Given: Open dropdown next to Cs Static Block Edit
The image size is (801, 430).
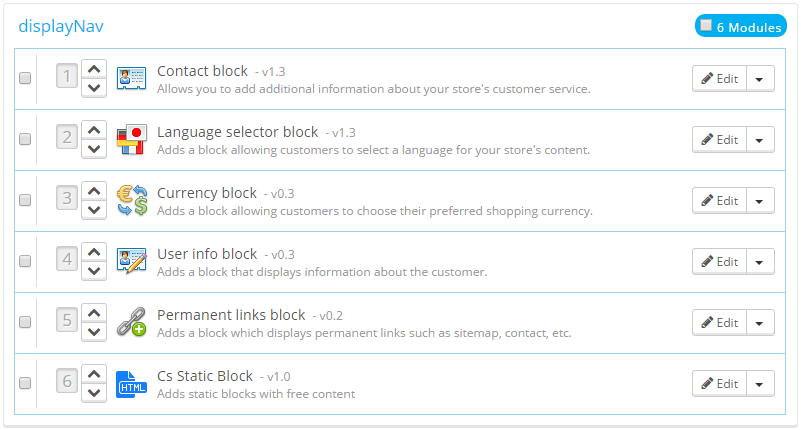Looking at the screenshot, I should [761, 384].
